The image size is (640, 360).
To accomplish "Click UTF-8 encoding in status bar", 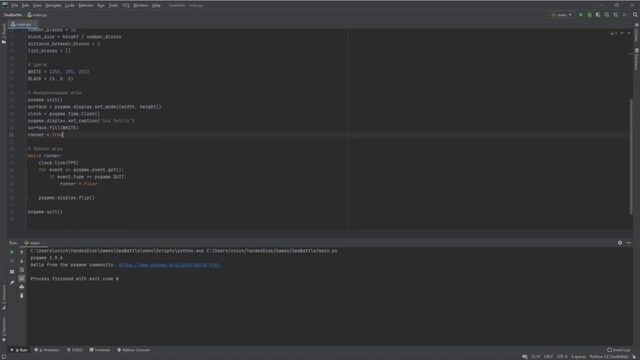I will pos(562,357).
